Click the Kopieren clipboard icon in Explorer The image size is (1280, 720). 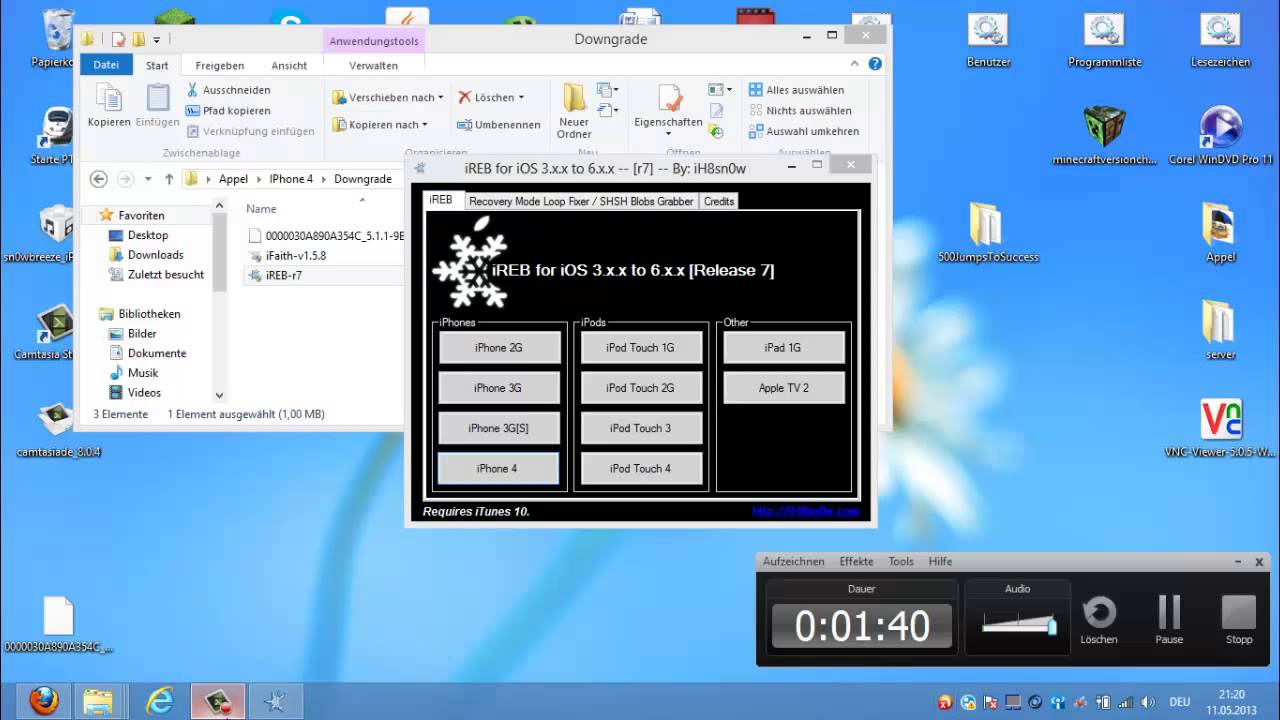(108, 98)
